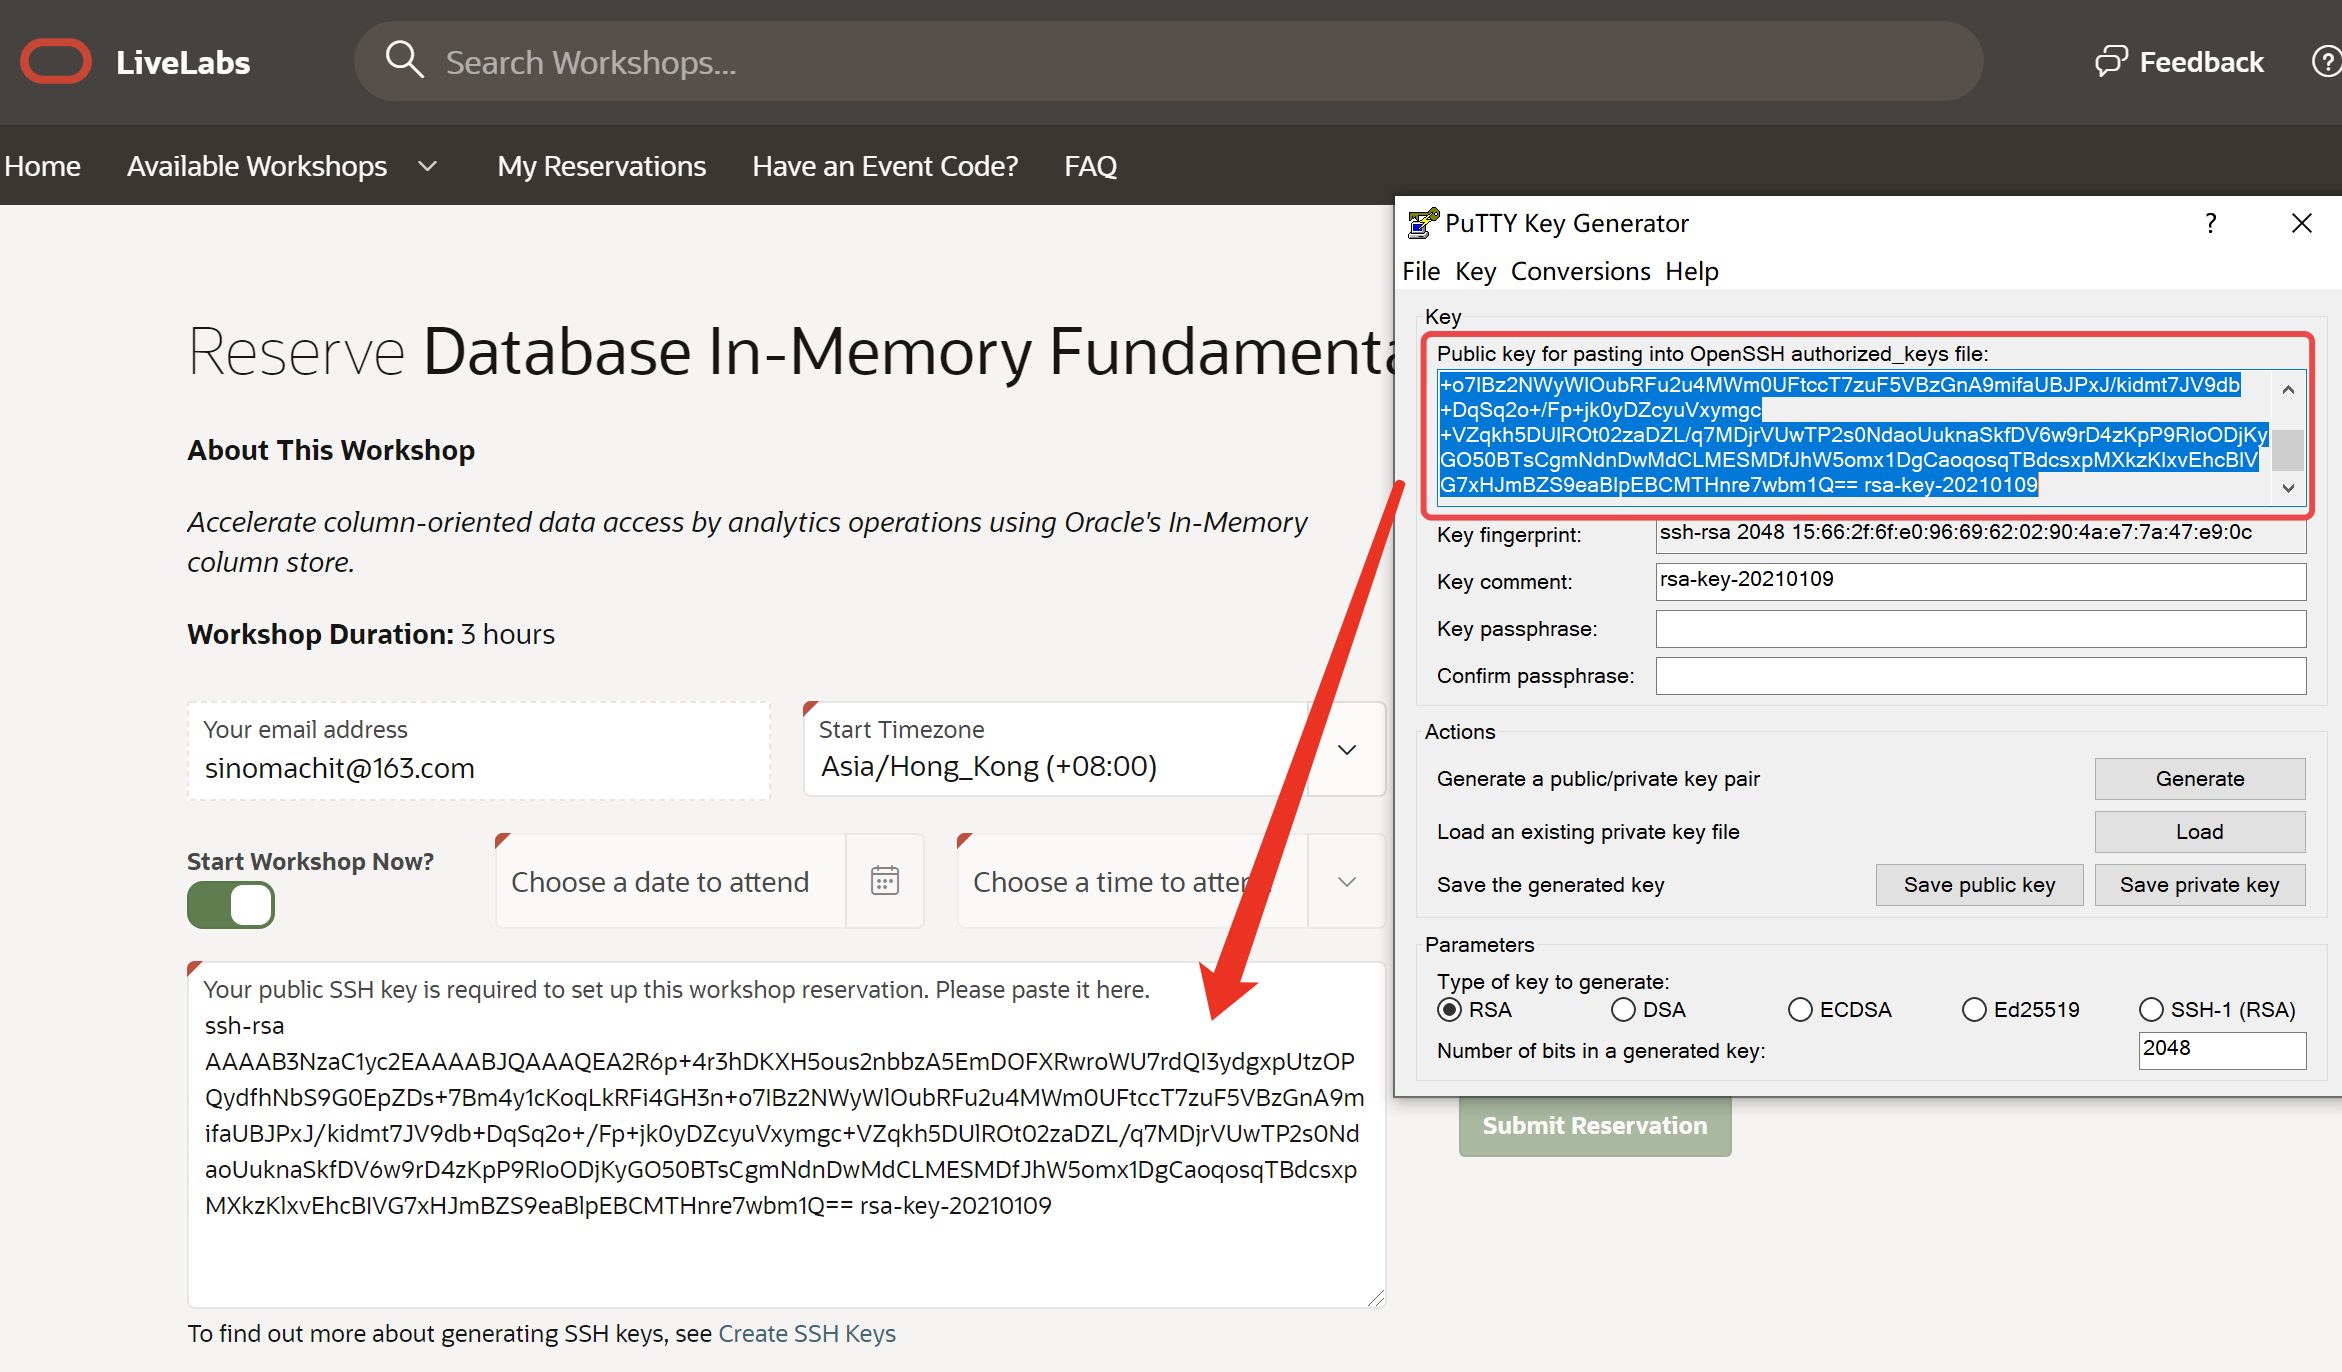Select the DSA key type radio button
The image size is (2342, 1372).
point(1623,1010)
